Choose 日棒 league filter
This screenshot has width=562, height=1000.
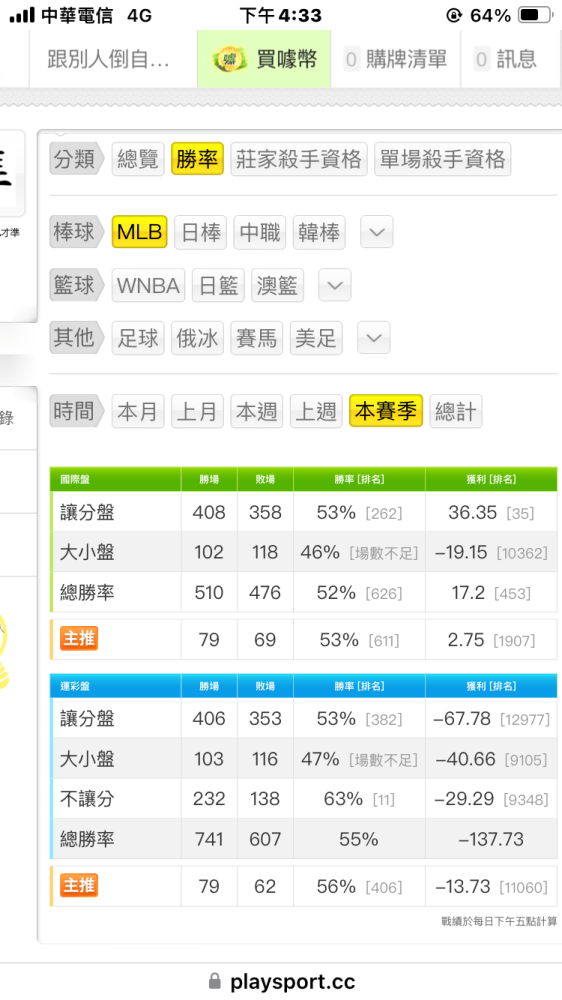(x=201, y=232)
